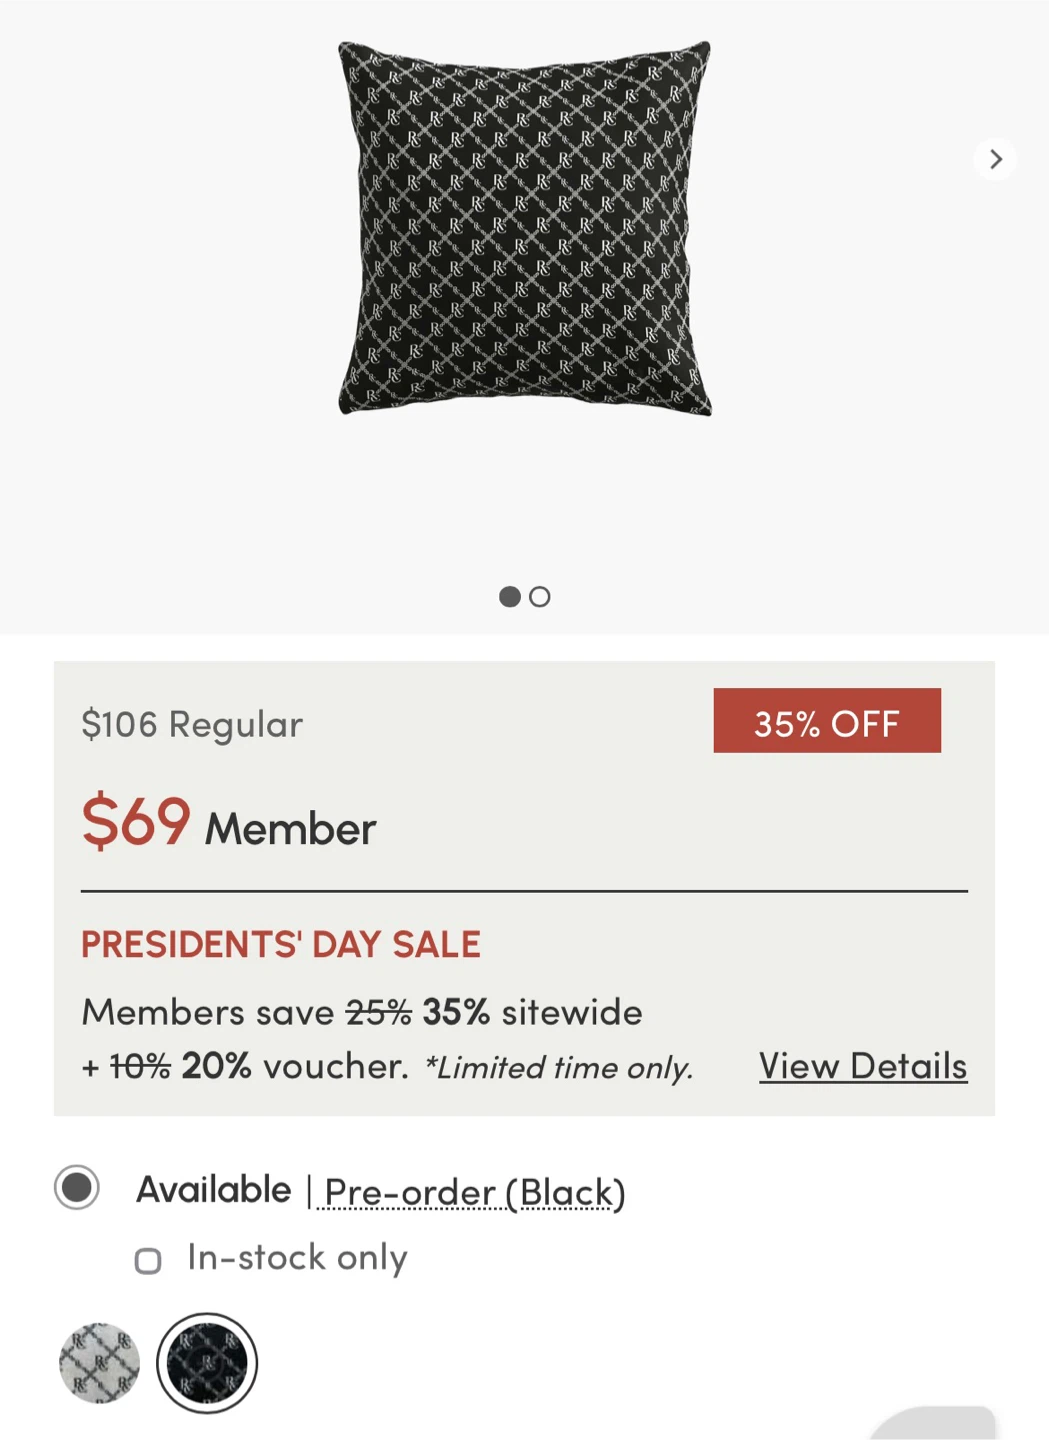Open the black monogram pillow image
Viewport: 1049px width, 1440px height.
coord(525,228)
